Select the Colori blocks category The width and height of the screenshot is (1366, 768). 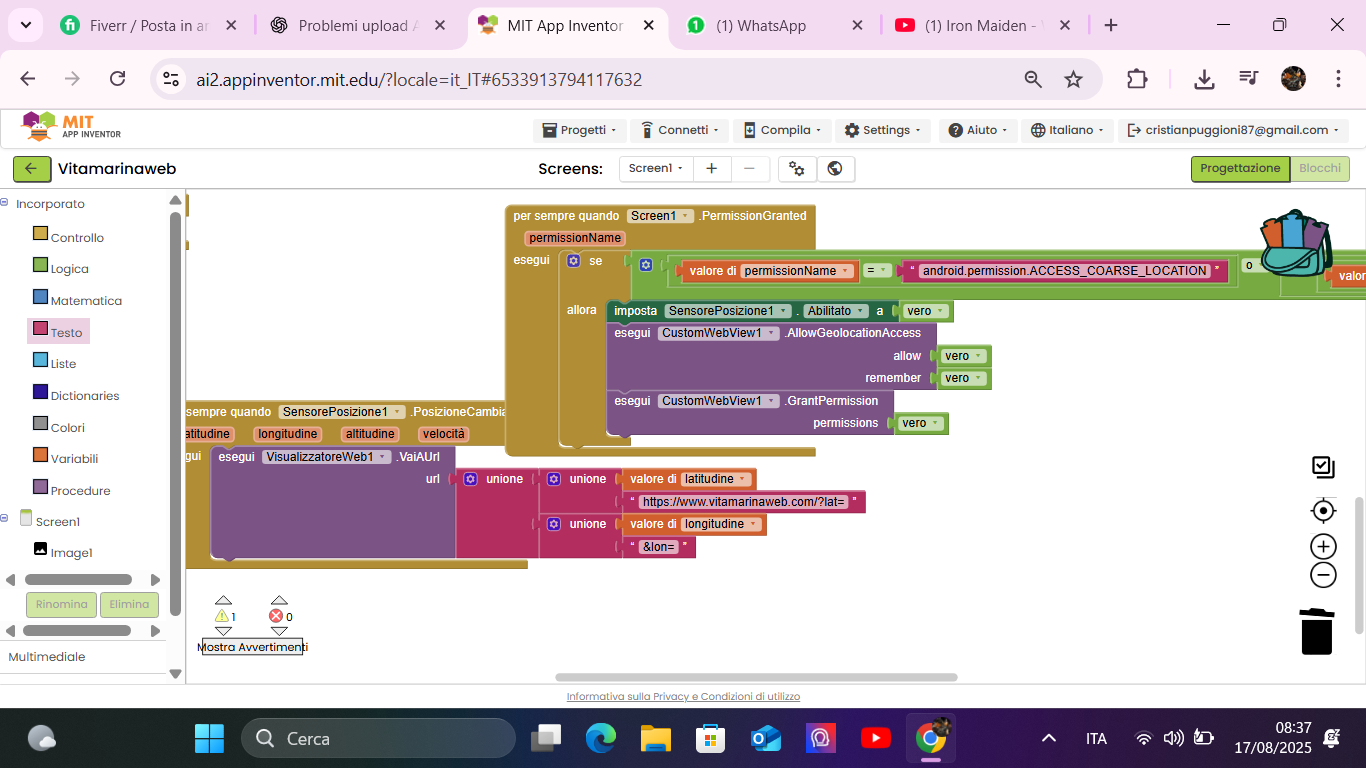[x=67, y=427]
